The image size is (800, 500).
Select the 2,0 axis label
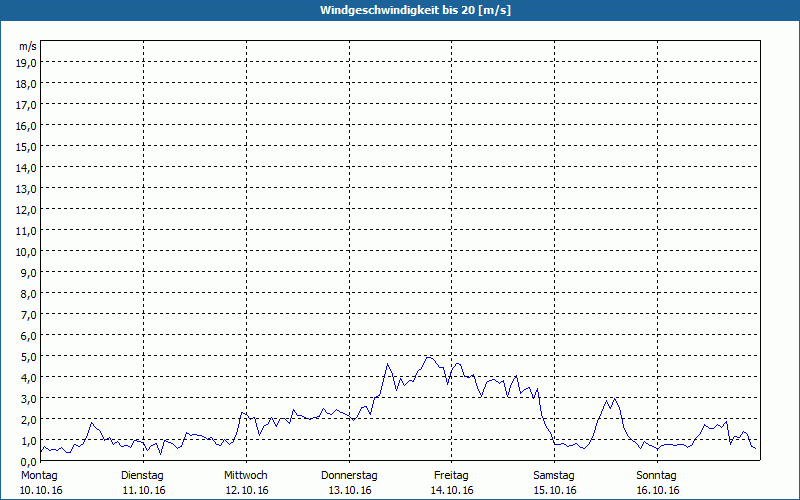pos(29,419)
